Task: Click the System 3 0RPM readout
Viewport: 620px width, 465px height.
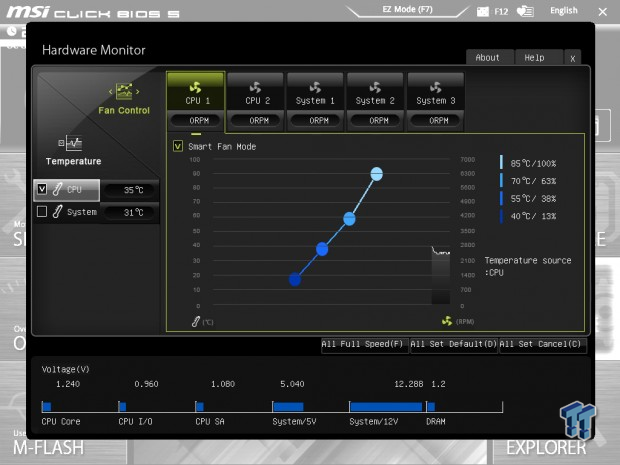Action: tap(436, 121)
